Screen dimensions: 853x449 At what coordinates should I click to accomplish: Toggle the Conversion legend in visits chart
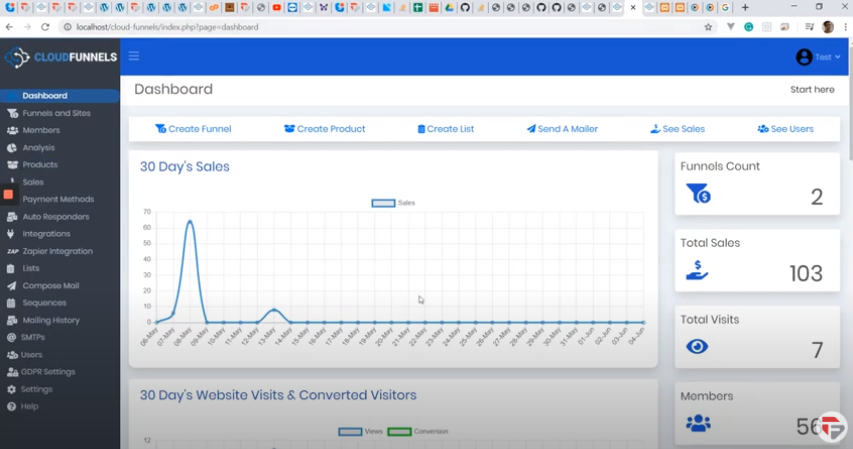417,432
